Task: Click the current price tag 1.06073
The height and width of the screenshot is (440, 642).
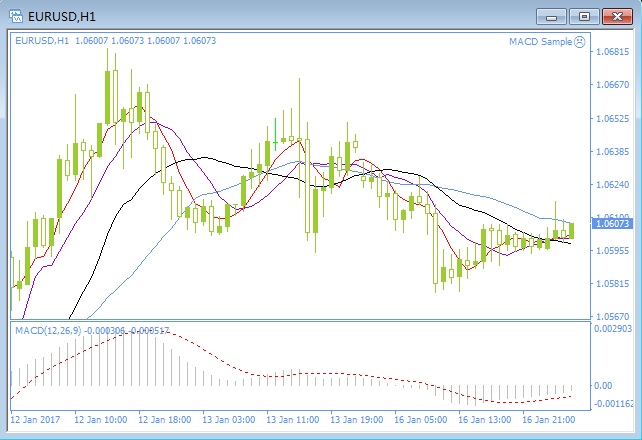Action: 613,224
